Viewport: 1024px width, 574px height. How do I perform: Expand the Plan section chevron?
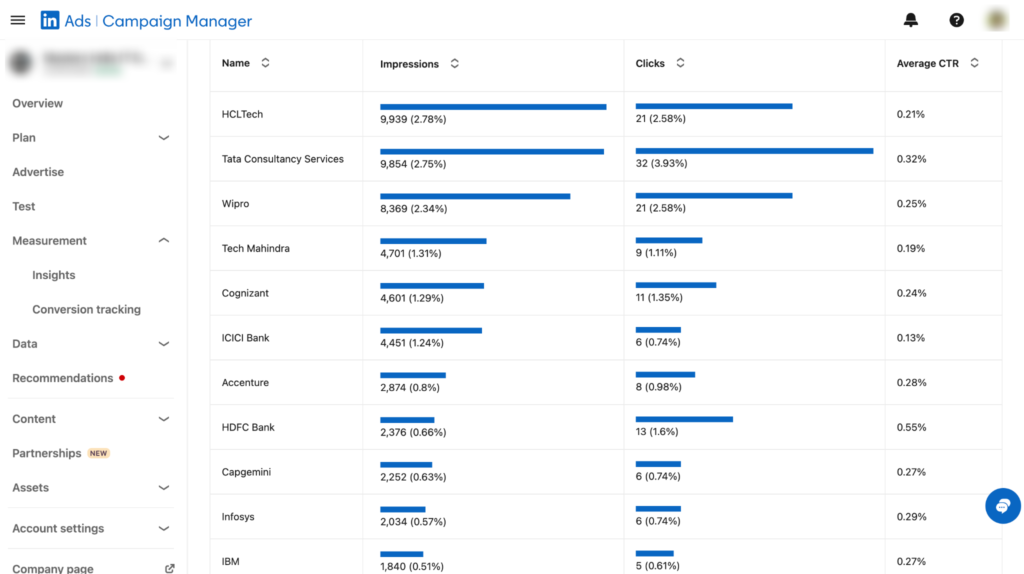coord(164,138)
